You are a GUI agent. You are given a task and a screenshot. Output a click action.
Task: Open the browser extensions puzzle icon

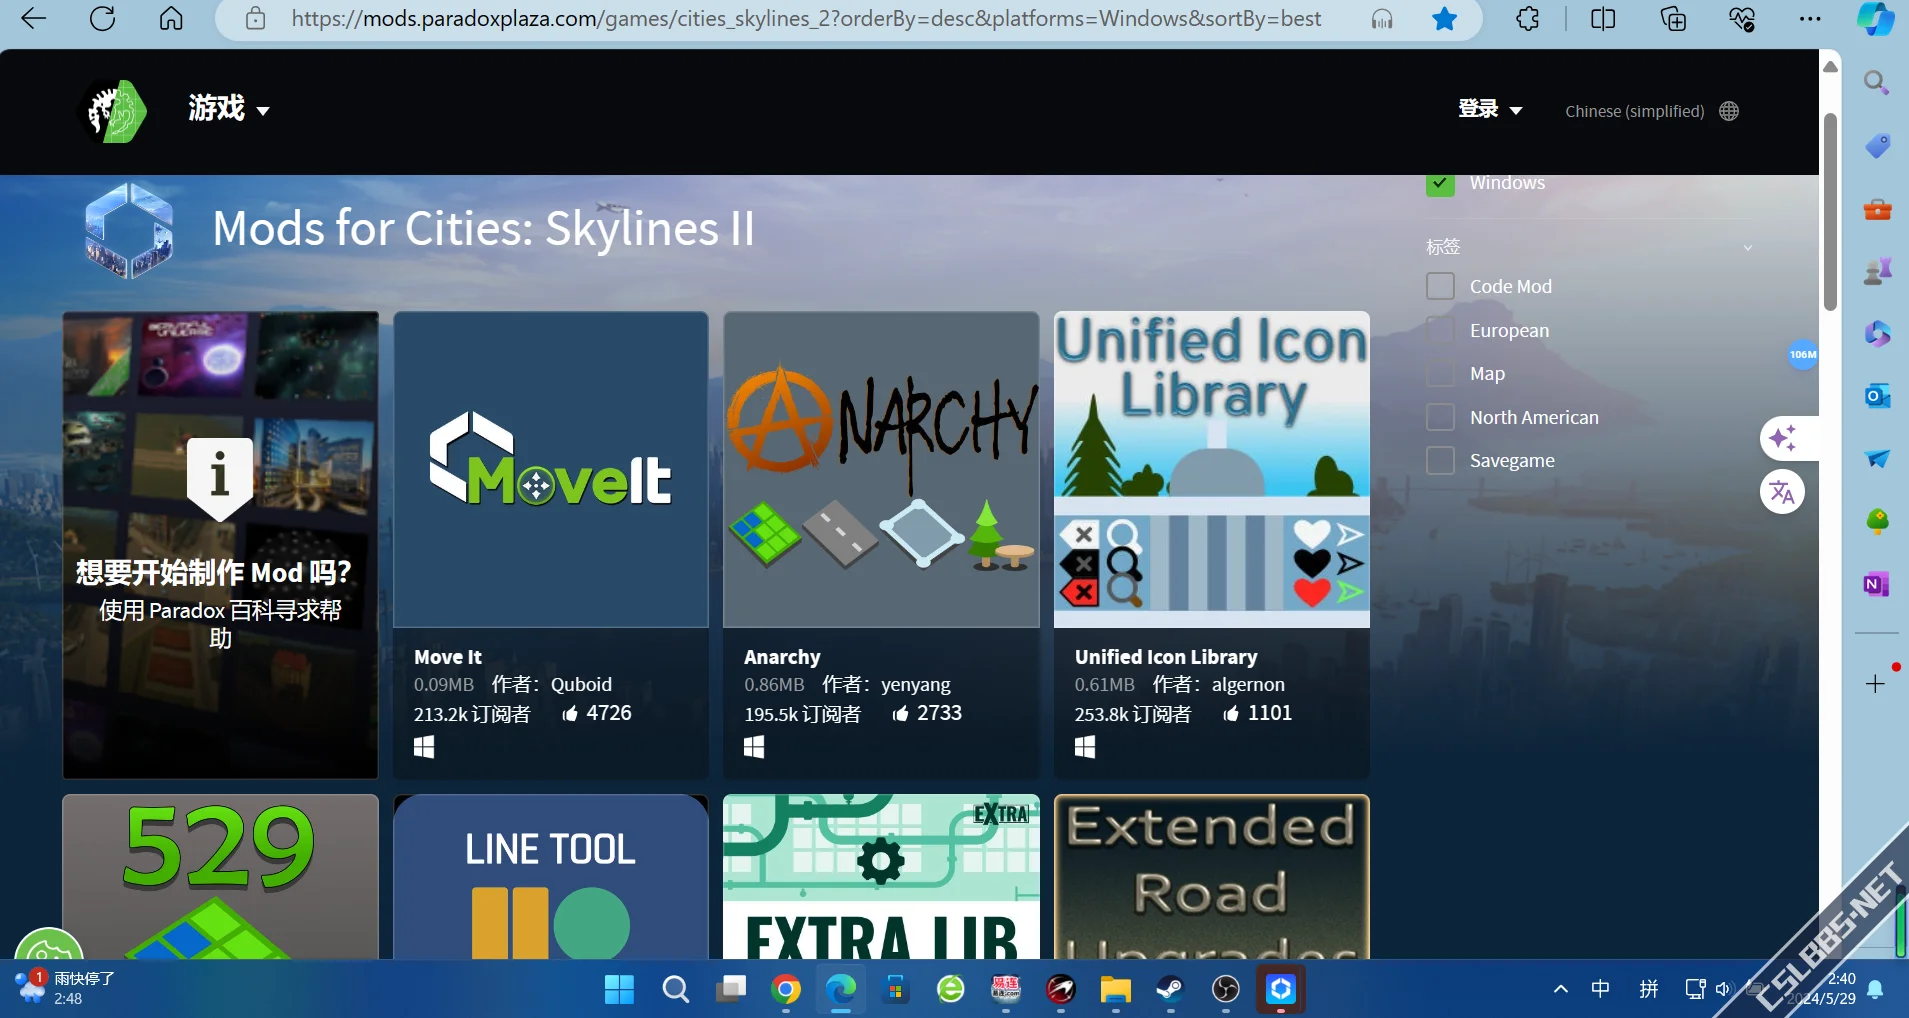(1527, 18)
